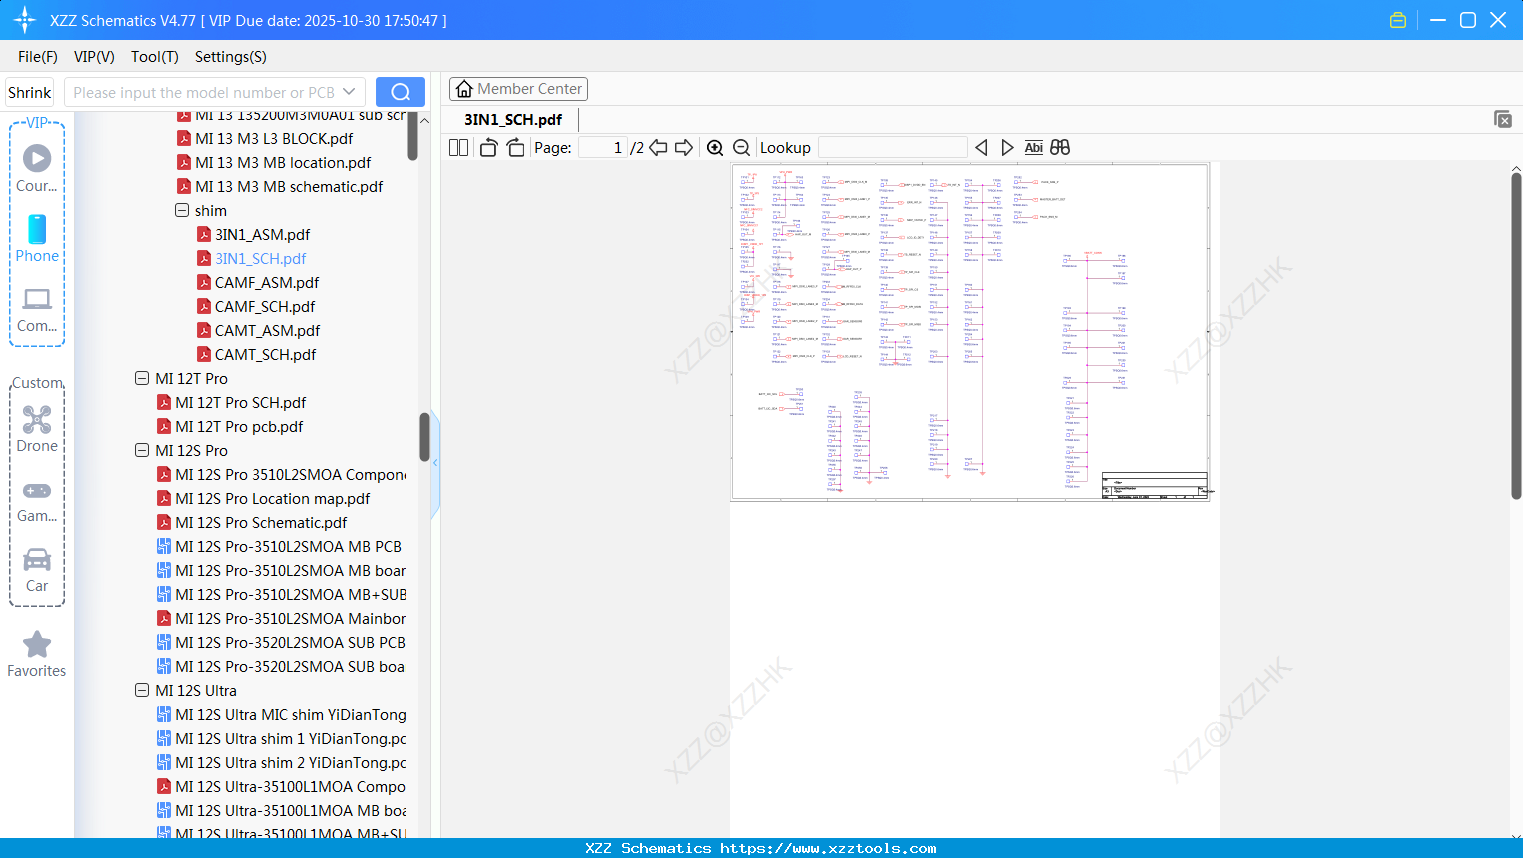Viewport: 1523px width, 858px height.
Task: Click the xzztools.com website link
Action: (828, 848)
